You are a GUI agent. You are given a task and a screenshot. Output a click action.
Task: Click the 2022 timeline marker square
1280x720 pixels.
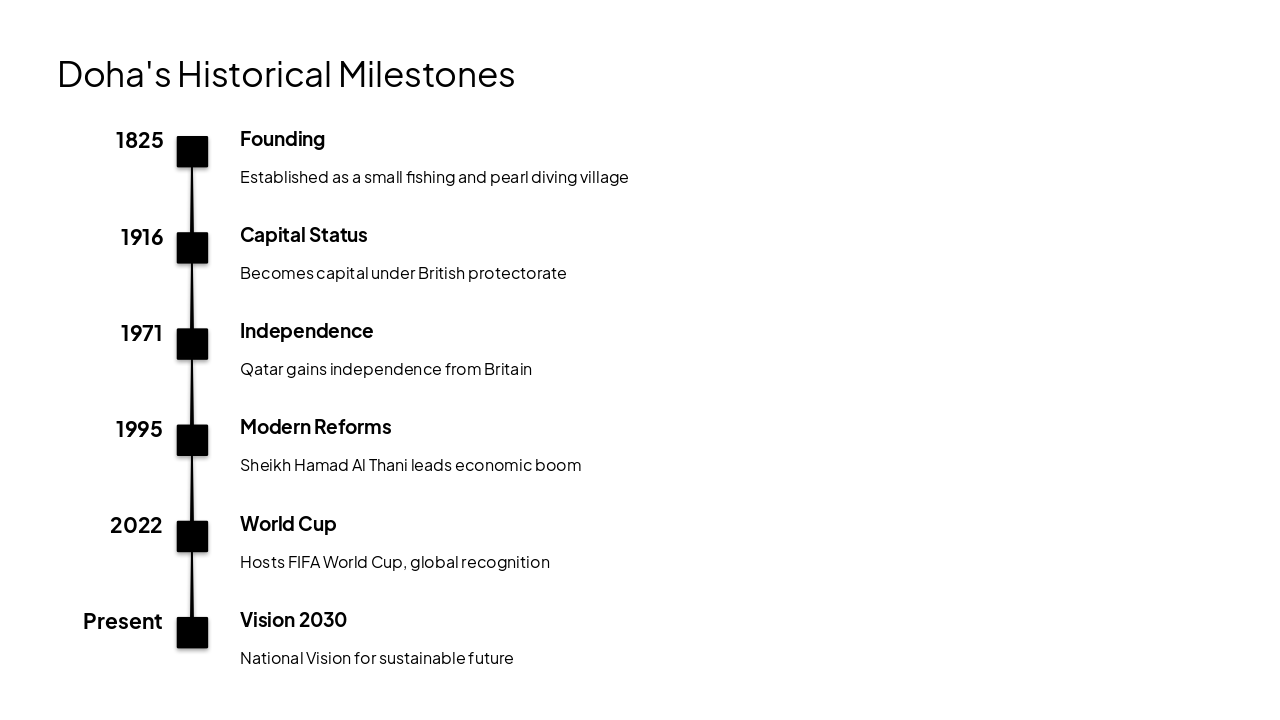click(192, 536)
